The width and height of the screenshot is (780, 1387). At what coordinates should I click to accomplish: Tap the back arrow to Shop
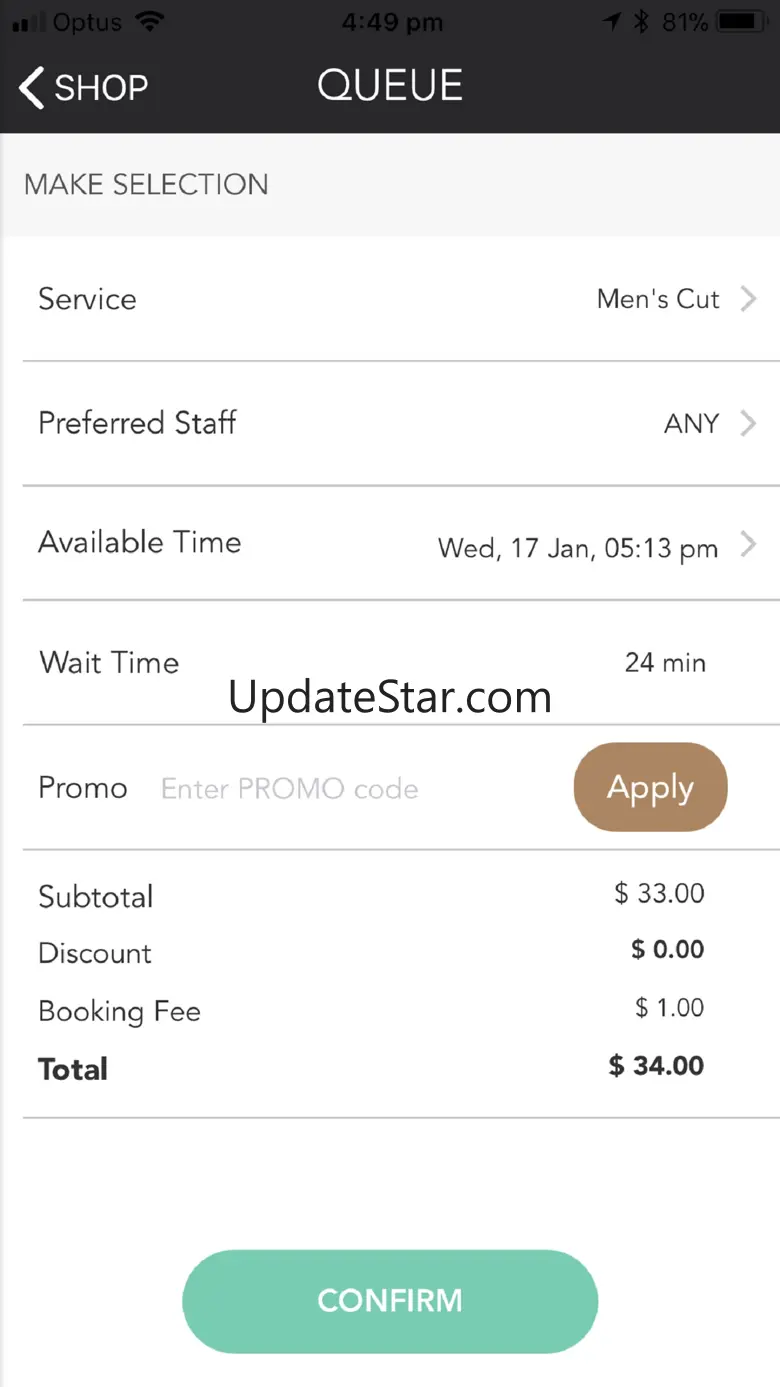[x=31, y=88]
